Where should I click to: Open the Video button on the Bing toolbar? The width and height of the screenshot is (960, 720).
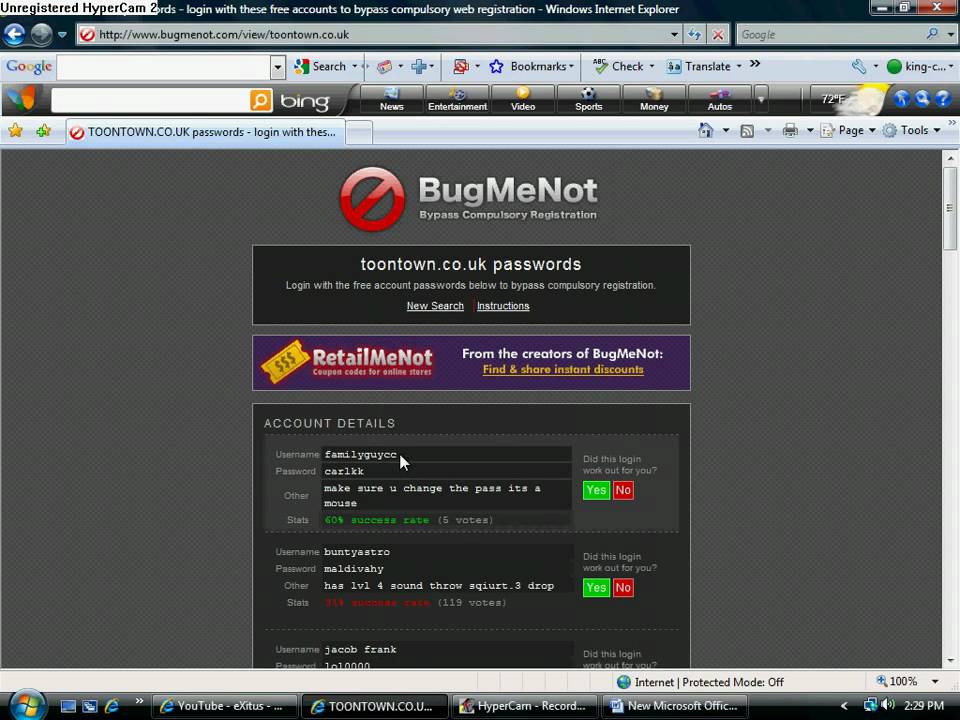click(x=523, y=99)
